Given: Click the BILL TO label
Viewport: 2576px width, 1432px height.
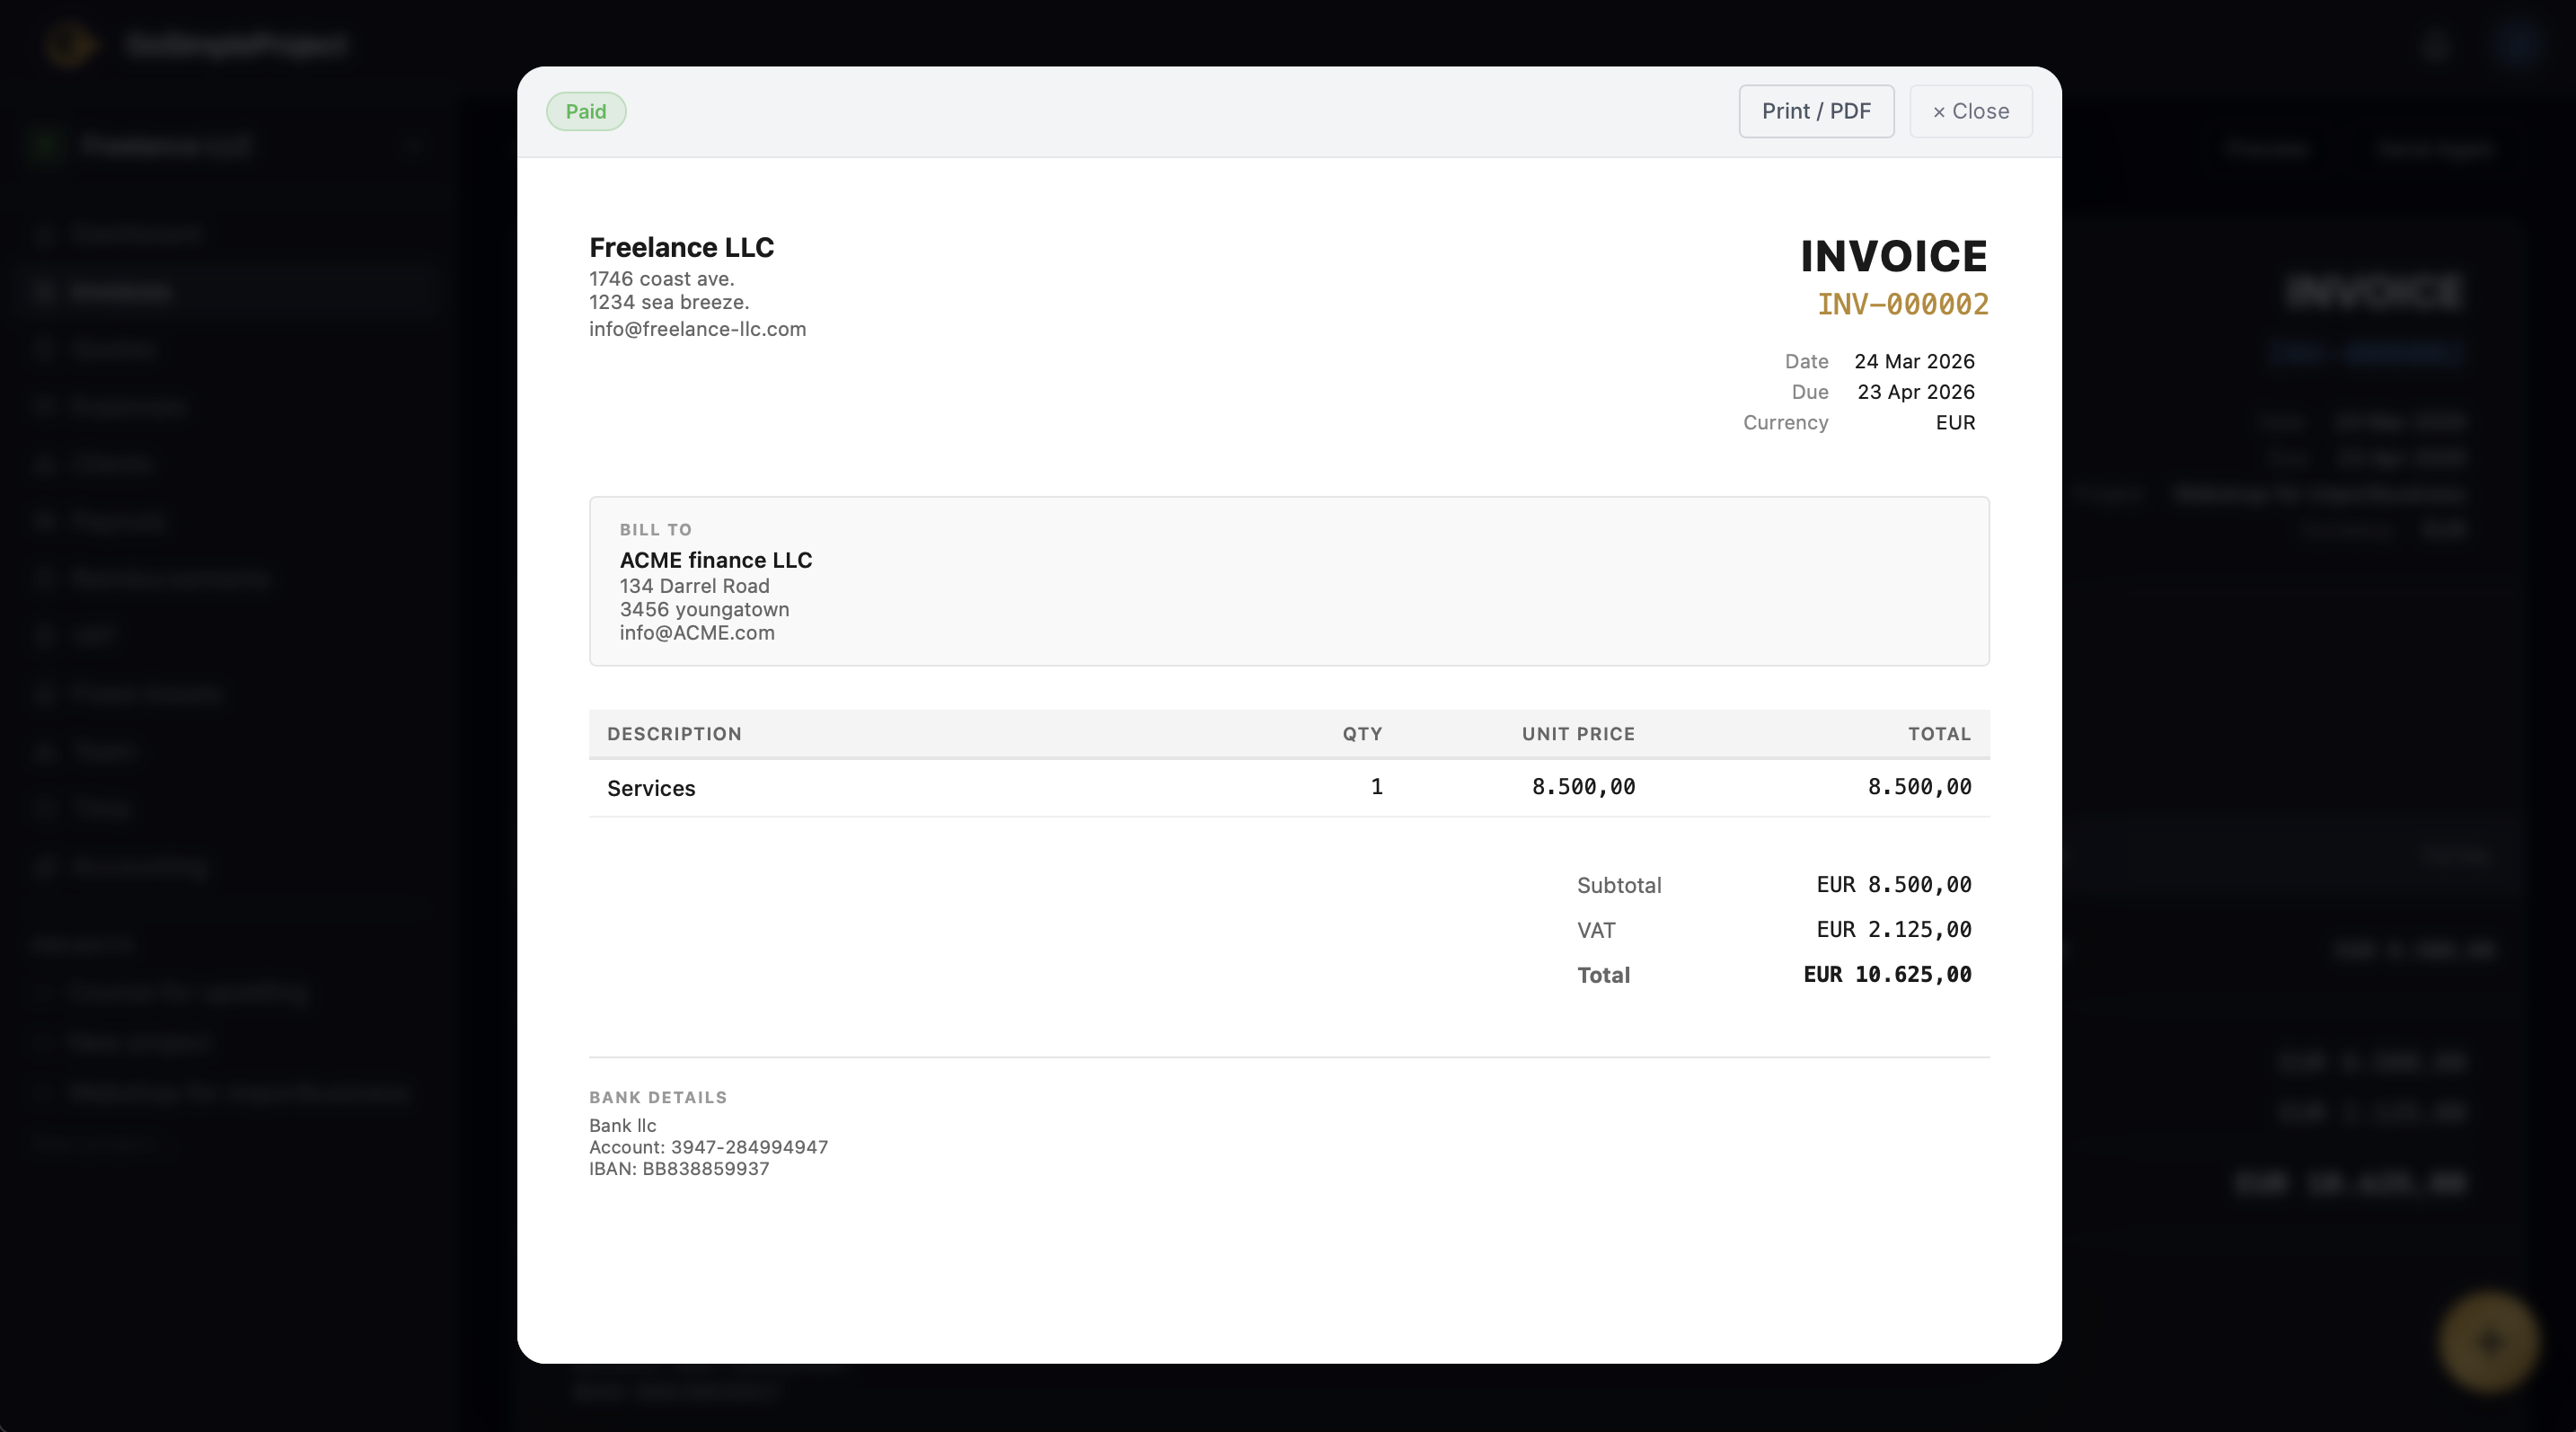Looking at the screenshot, I should pyautogui.click(x=656, y=530).
